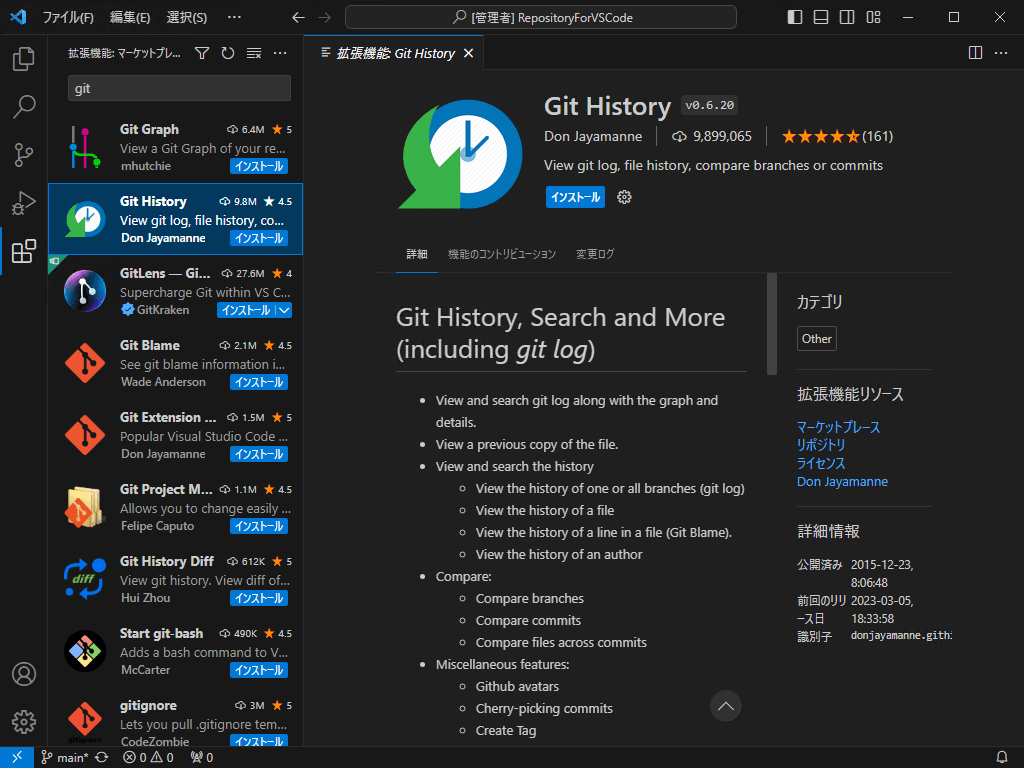Click the command center search bar
Image resolution: width=1024 pixels, height=768 pixels.
tap(541, 18)
